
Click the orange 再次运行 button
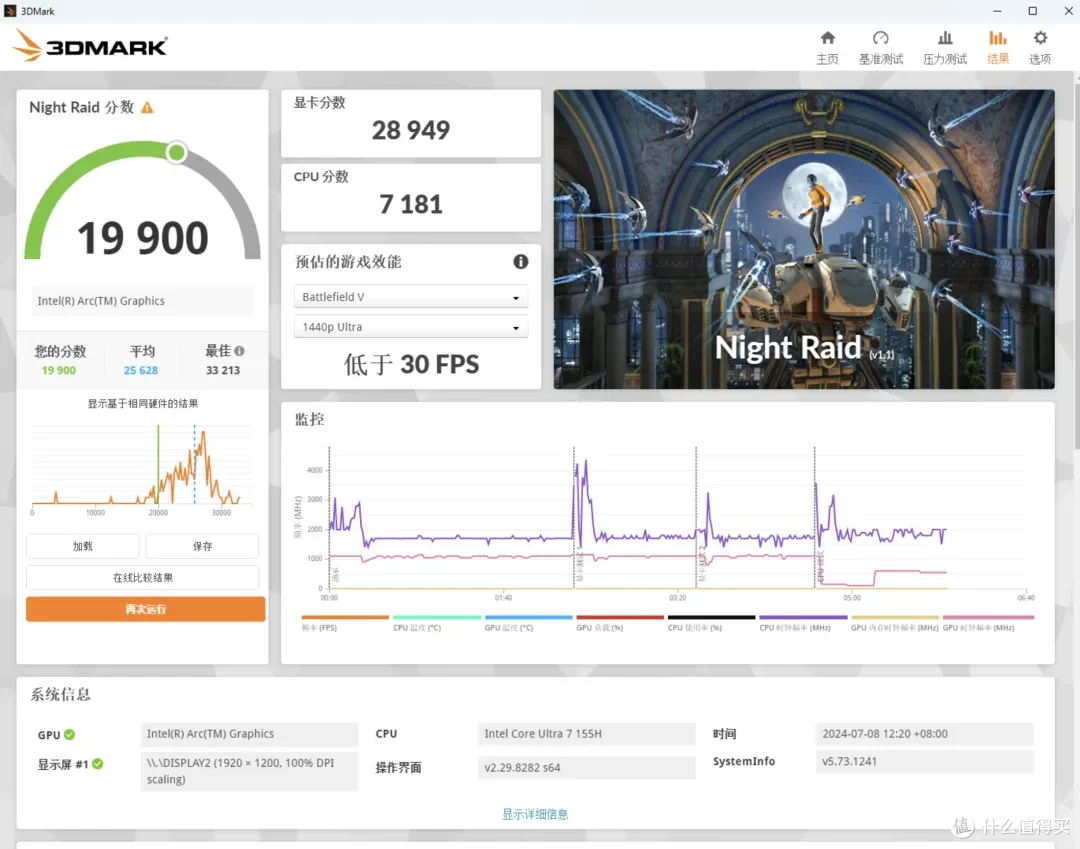click(x=145, y=609)
